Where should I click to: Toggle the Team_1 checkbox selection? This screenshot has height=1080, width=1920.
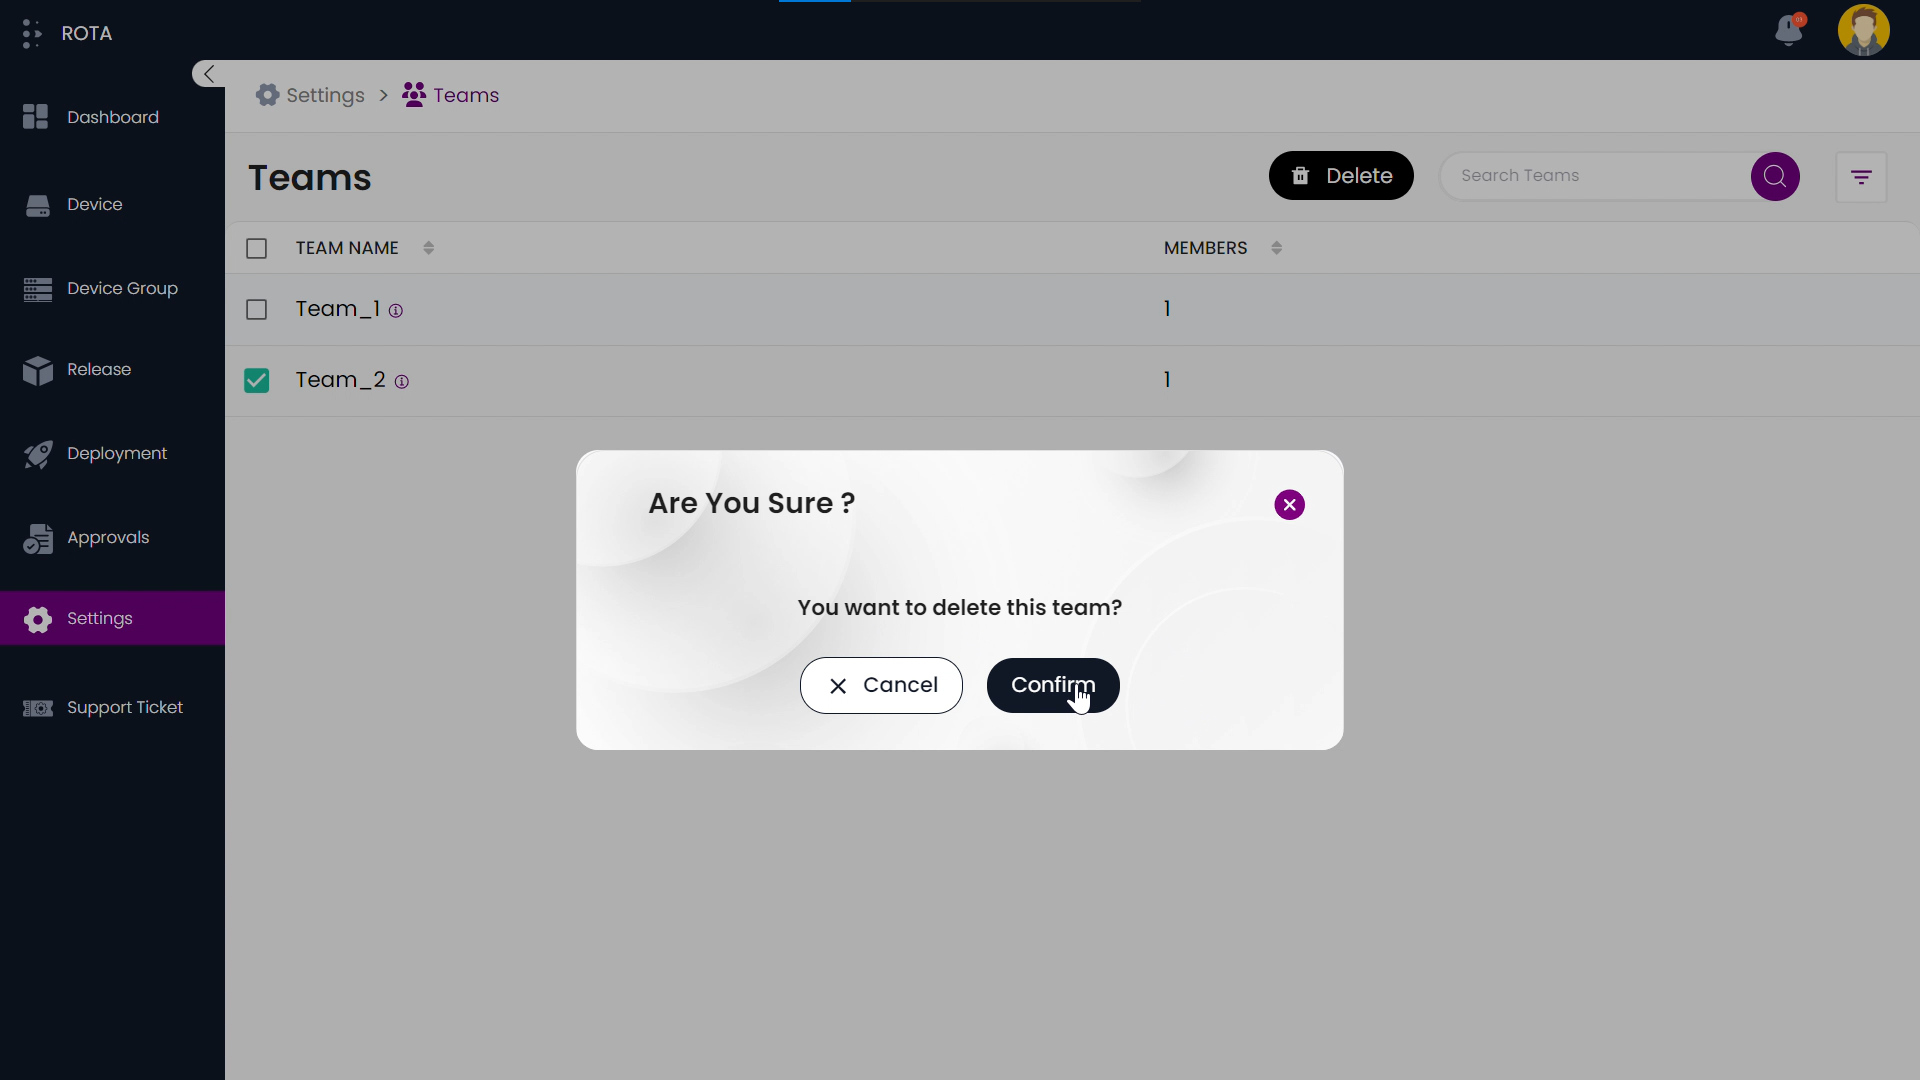coord(256,309)
